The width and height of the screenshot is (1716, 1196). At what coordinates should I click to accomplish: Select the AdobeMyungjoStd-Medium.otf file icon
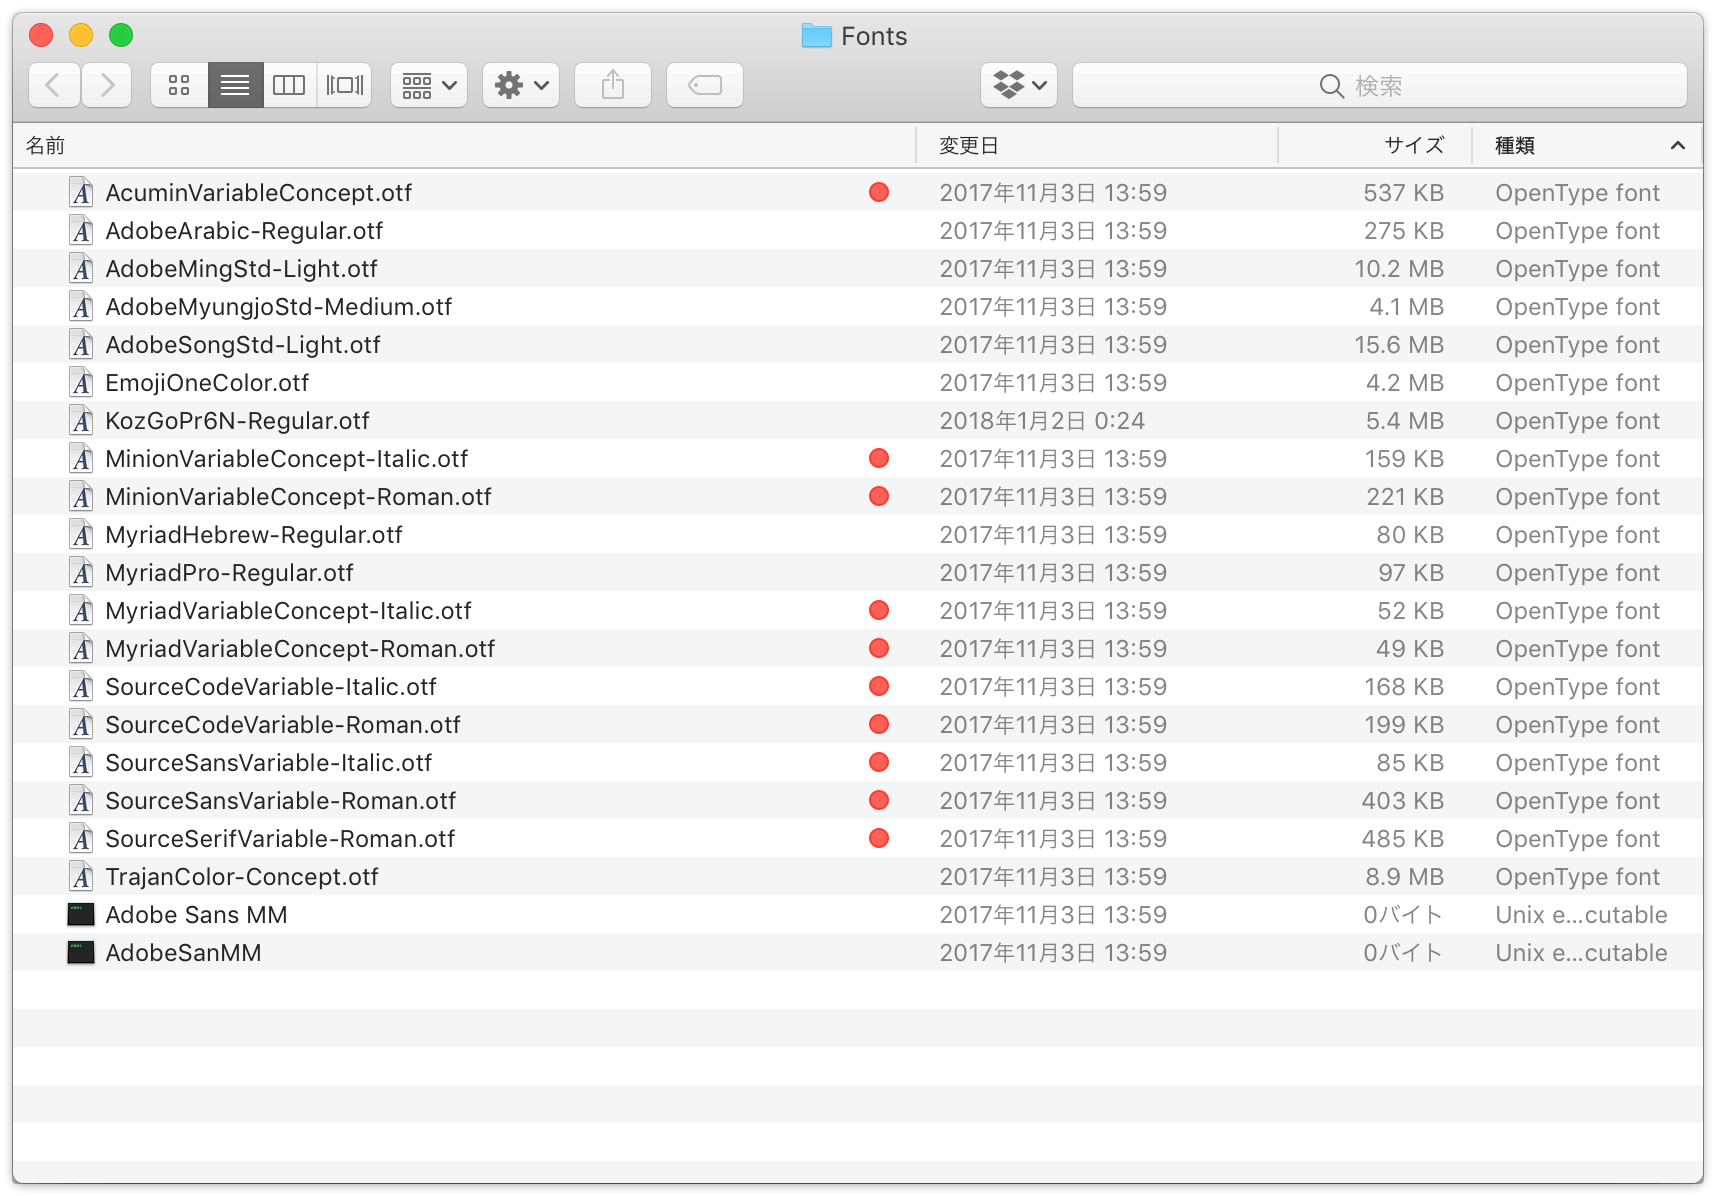point(82,306)
